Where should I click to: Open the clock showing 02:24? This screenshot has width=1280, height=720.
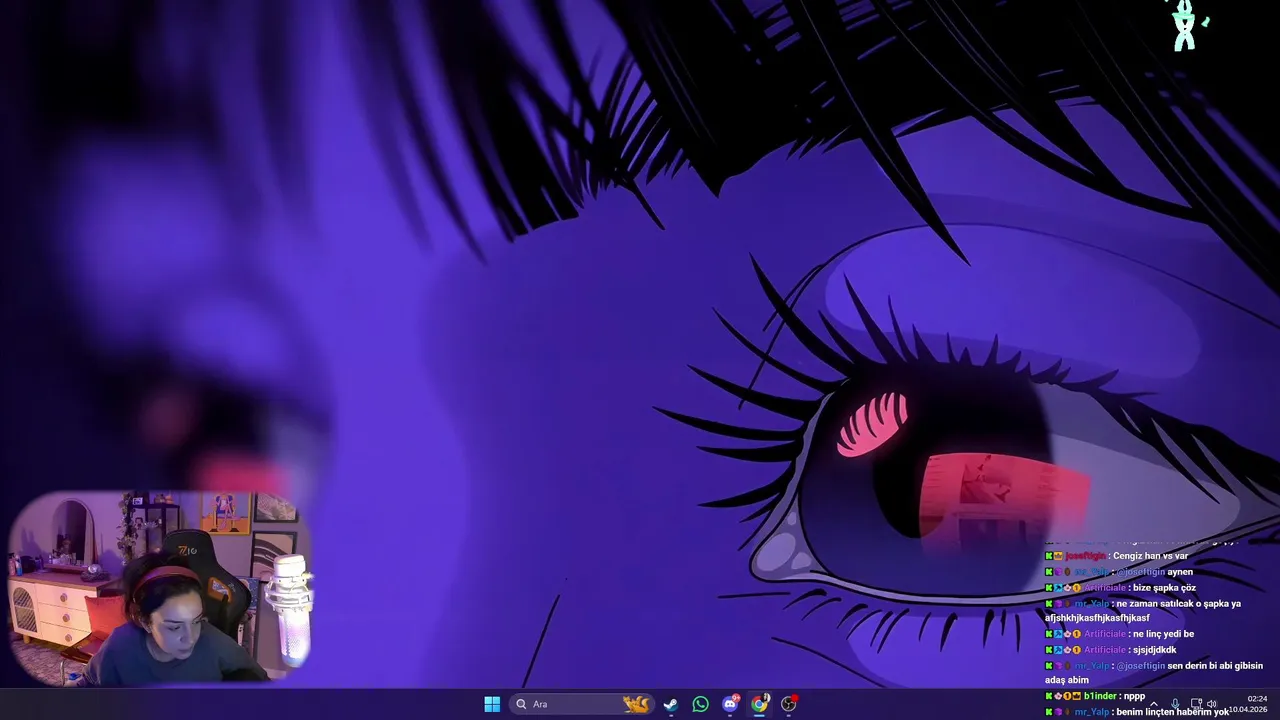(x=1258, y=698)
